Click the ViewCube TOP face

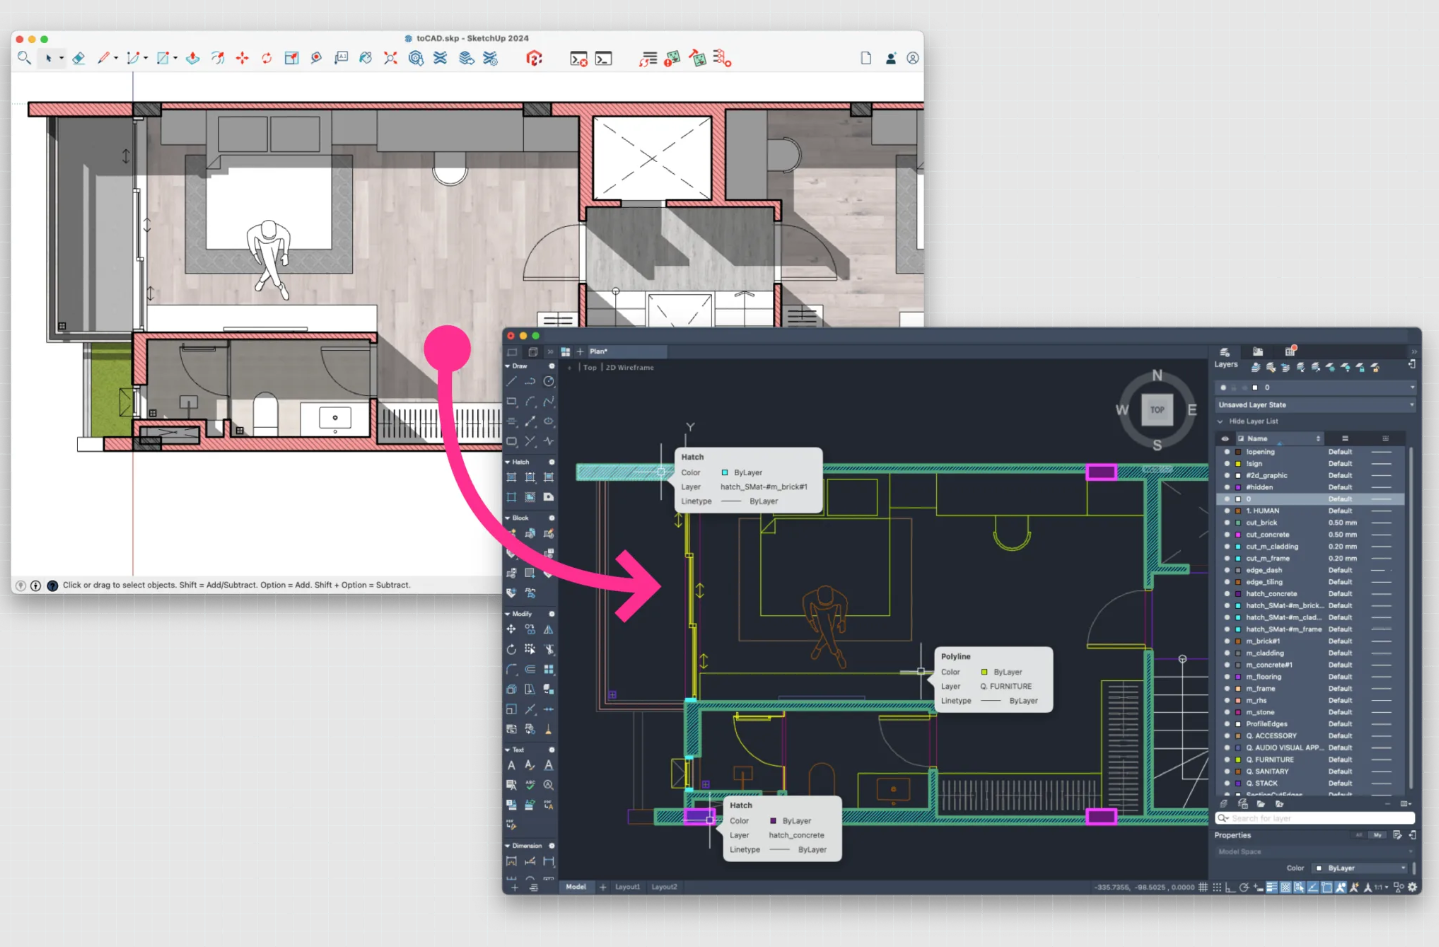(x=1157, y=410)
